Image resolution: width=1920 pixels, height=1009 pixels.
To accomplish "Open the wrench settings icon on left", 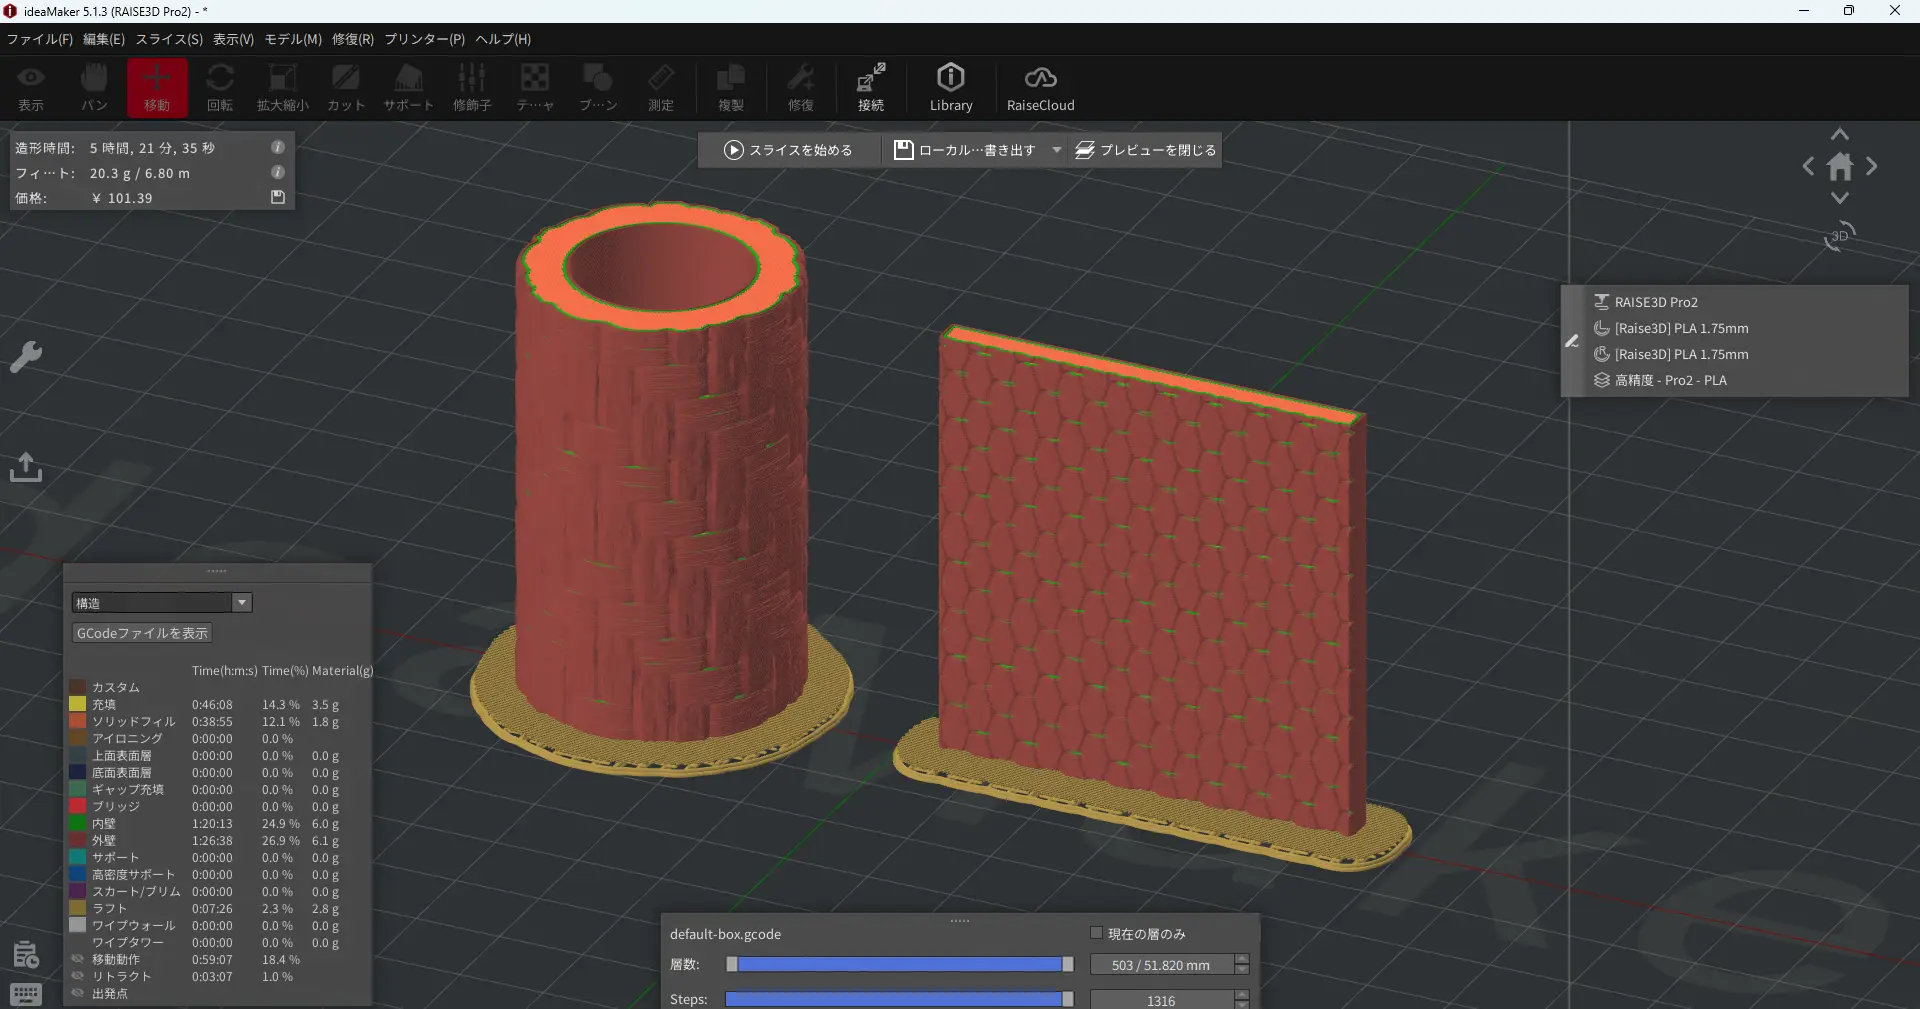I will click(26, 357).
